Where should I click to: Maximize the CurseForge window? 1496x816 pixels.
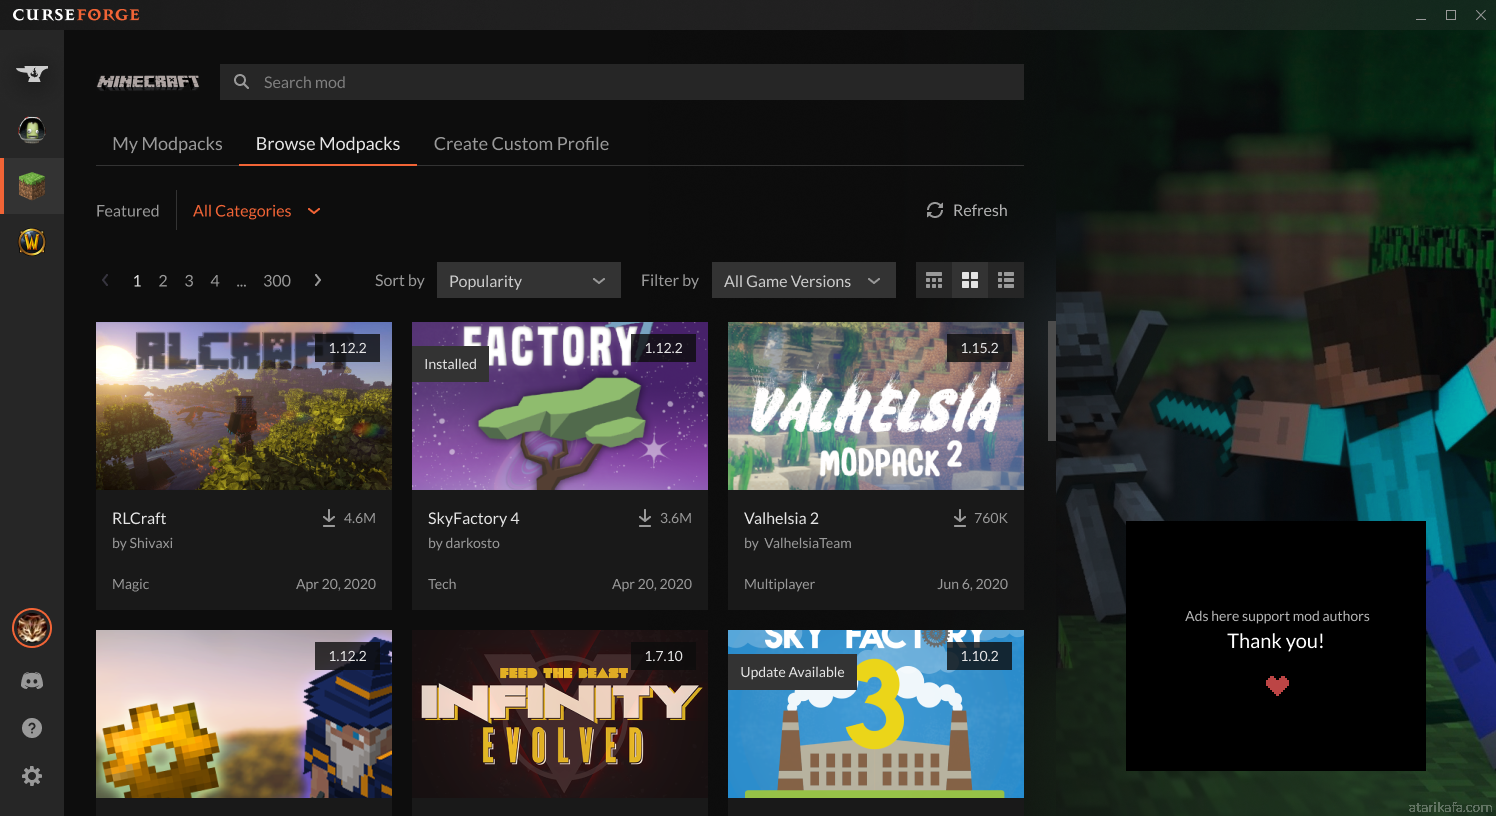point(1451,15)
